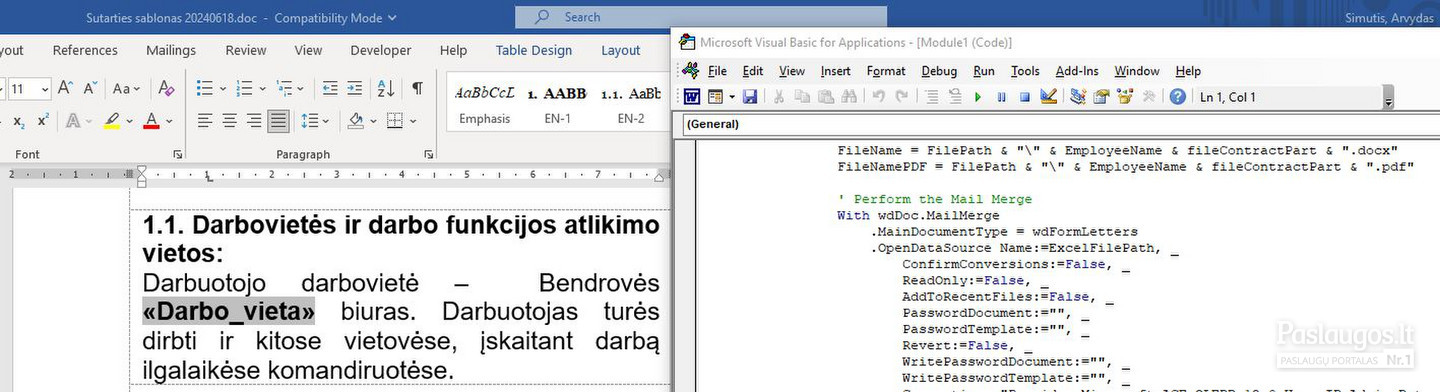
Task: Click the Break pause icon in VBA toolbar
Action: (1001, 97)
